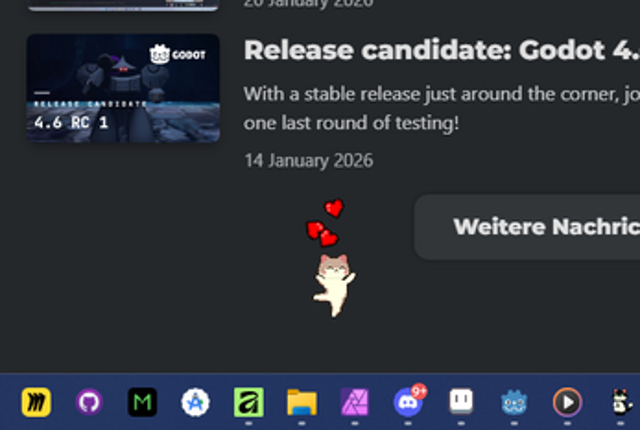The image size is (640, 430).
Task: Open the media player play-button icon
Action: (x=567, y=402)
